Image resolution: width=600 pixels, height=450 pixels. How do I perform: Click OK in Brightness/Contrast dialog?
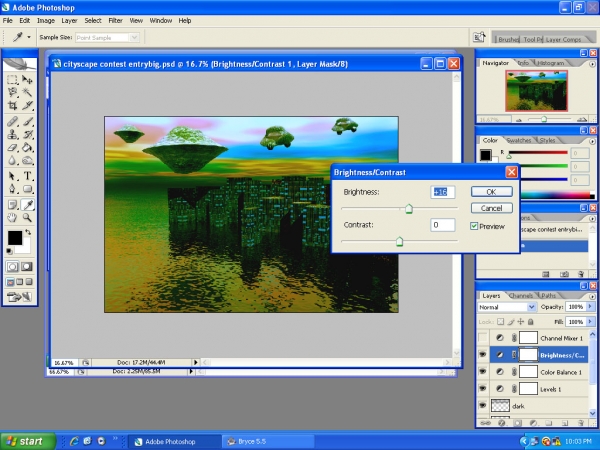[x=491, y=192]
